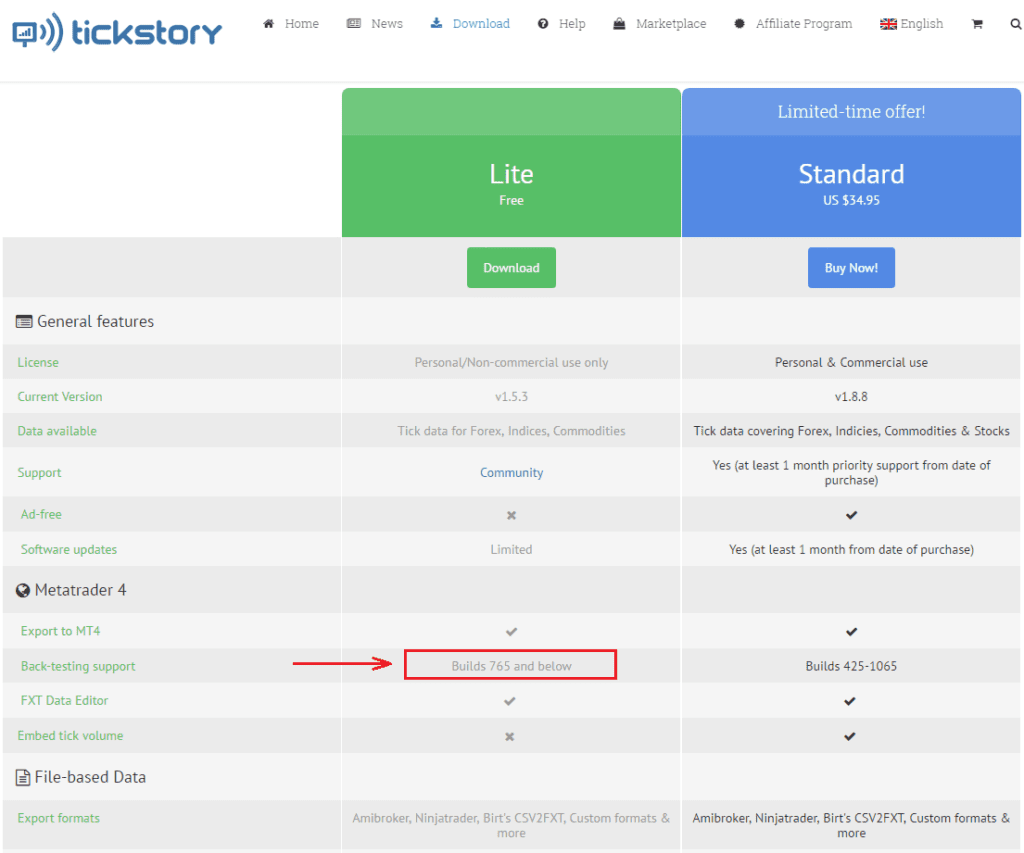Screen dimensions: 1024x853
Task: Open the shopping cart
Action: [977, 24]
